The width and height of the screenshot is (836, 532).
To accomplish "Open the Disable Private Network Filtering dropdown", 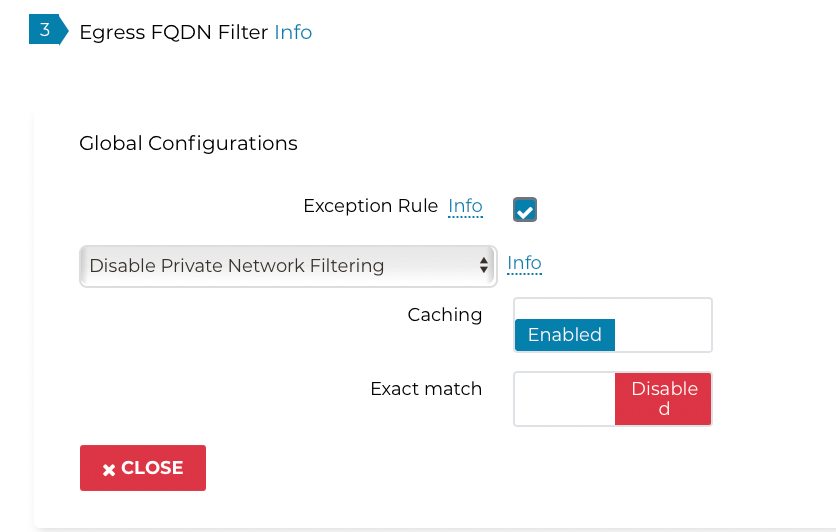I will (287, 266).
